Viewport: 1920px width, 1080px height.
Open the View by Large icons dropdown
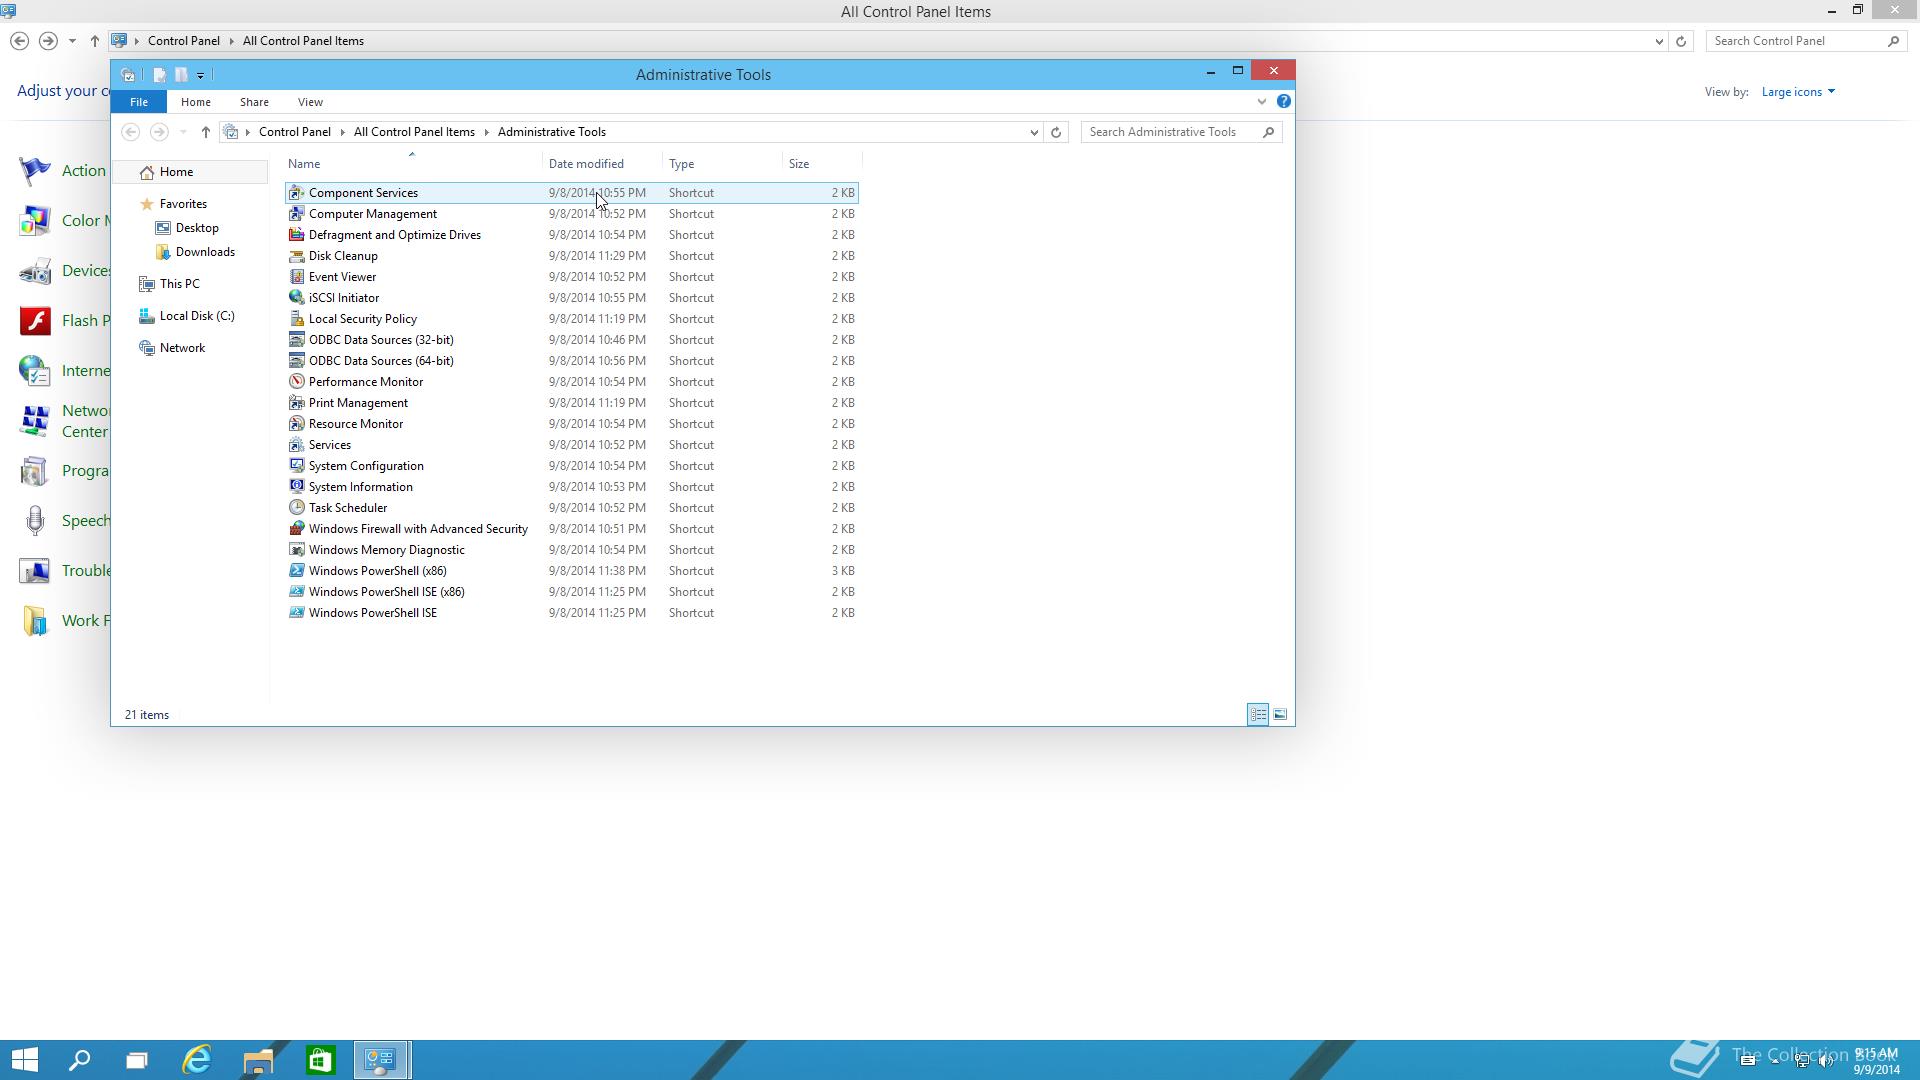coord(1798,92)
